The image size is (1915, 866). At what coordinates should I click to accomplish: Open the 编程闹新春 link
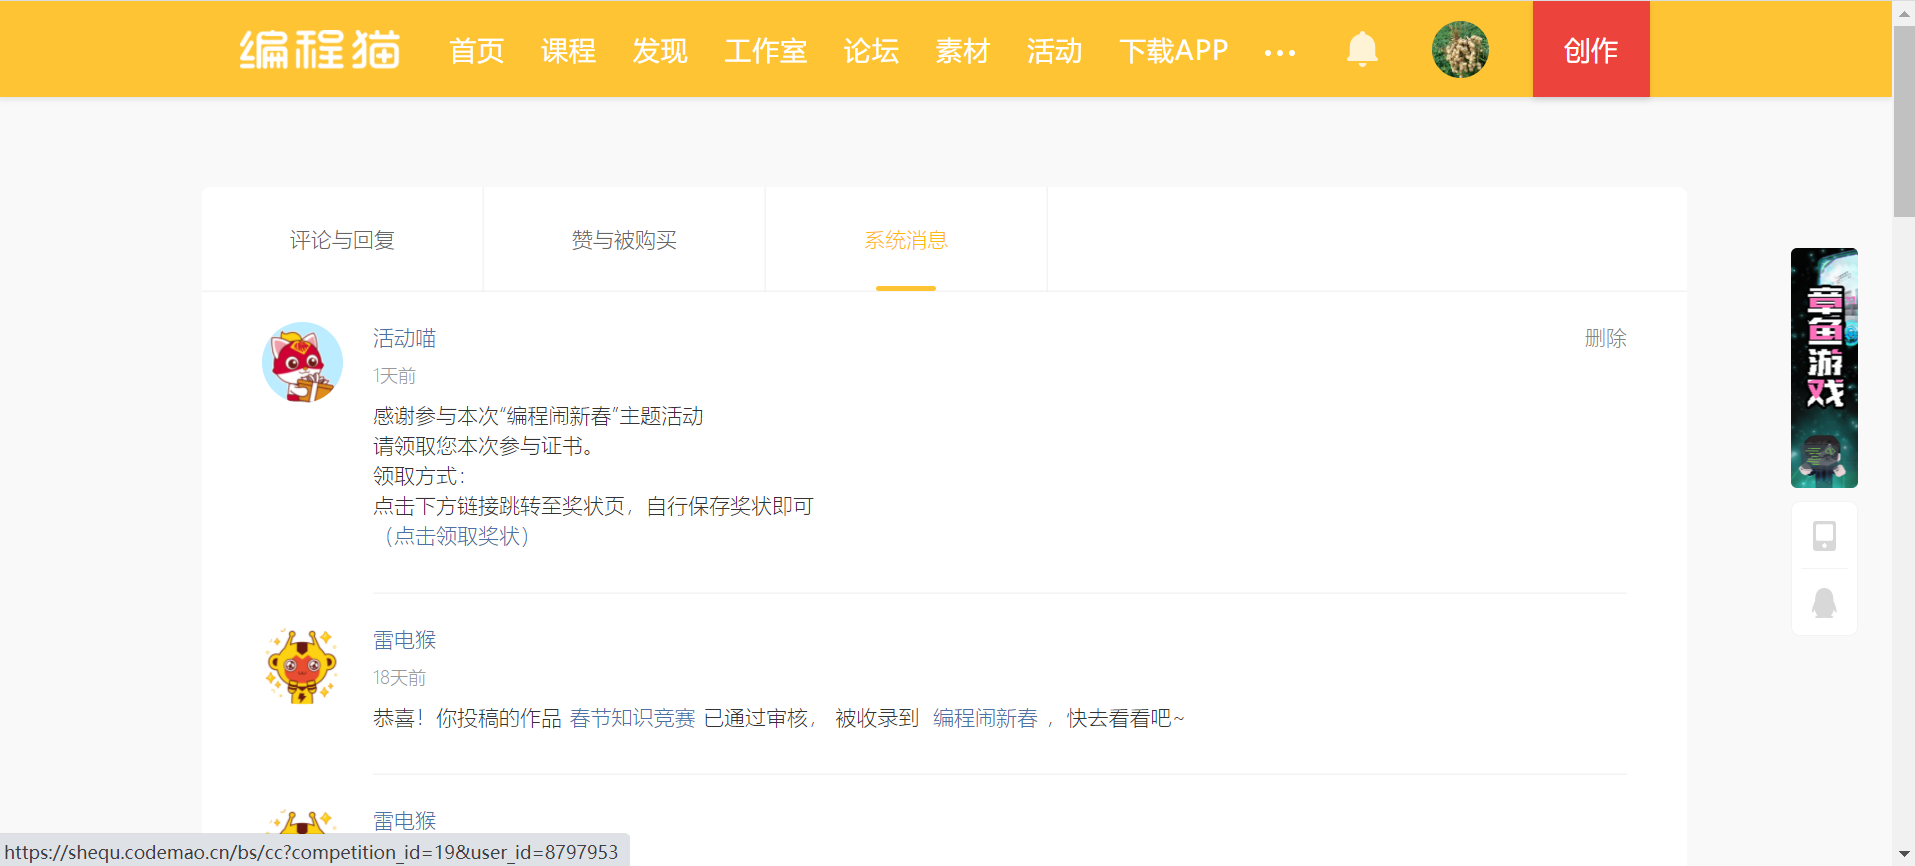[x=986, y=718]
